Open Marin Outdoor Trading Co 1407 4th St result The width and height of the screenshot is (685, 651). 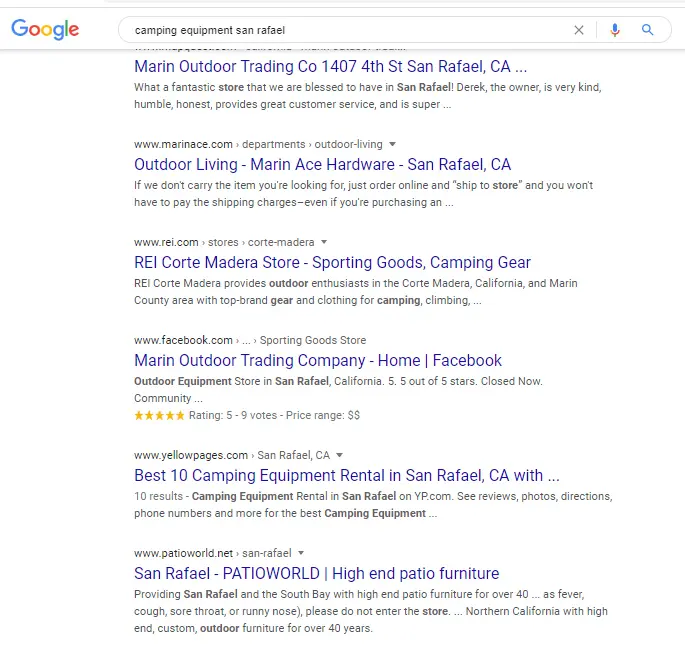click(x=331, y=66)
